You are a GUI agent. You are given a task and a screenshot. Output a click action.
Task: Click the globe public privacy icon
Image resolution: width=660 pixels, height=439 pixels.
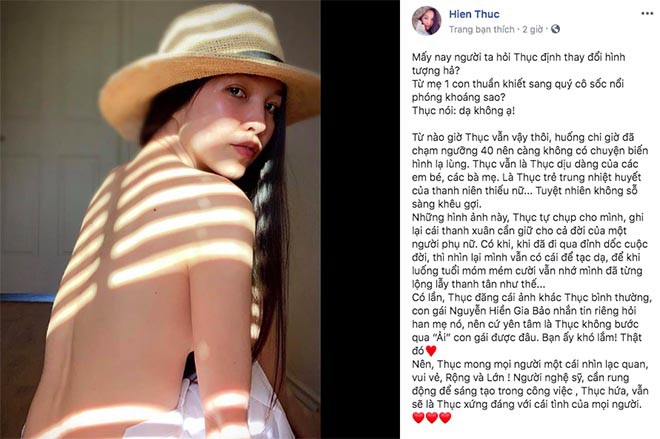[555, 29]
